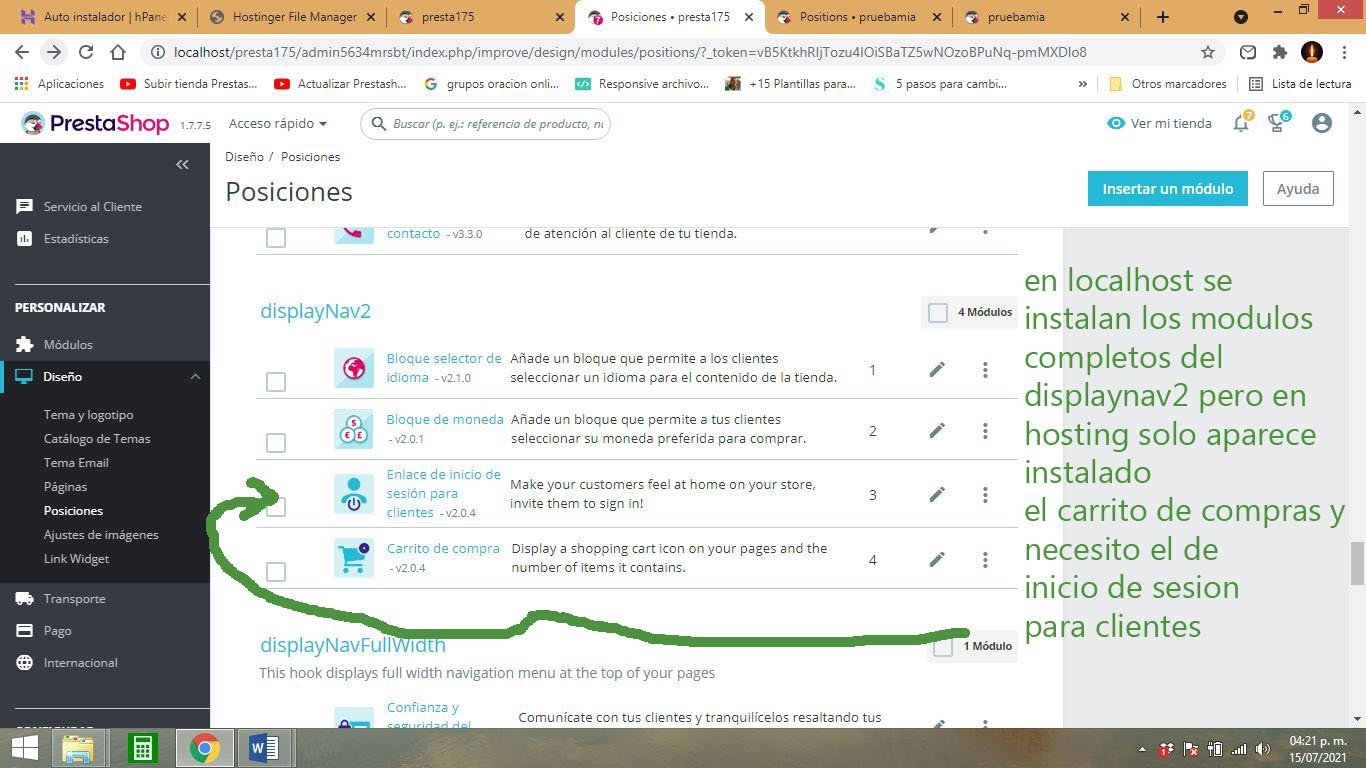Click the Diseño breadcrumb link
The width and height of the screenshot is (1366, 768).
244,157
